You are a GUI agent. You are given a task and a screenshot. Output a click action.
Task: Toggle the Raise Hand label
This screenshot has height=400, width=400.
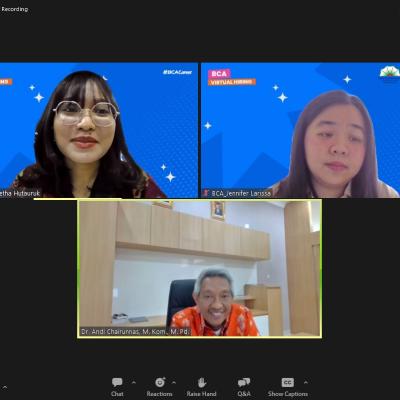[201, 394]
